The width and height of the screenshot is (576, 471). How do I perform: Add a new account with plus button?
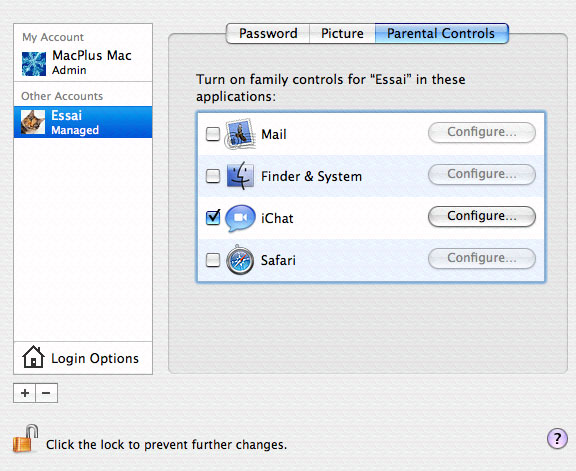tap(25, 393)
